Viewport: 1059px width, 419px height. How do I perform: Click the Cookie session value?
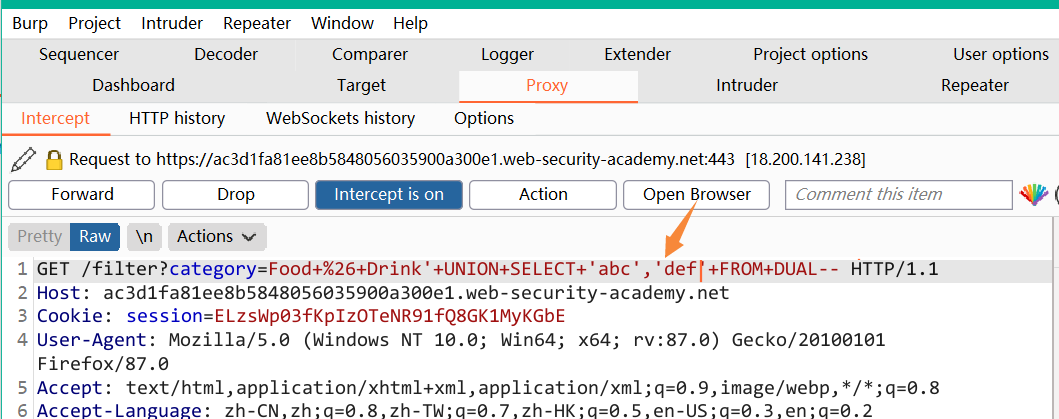[390, 317]
